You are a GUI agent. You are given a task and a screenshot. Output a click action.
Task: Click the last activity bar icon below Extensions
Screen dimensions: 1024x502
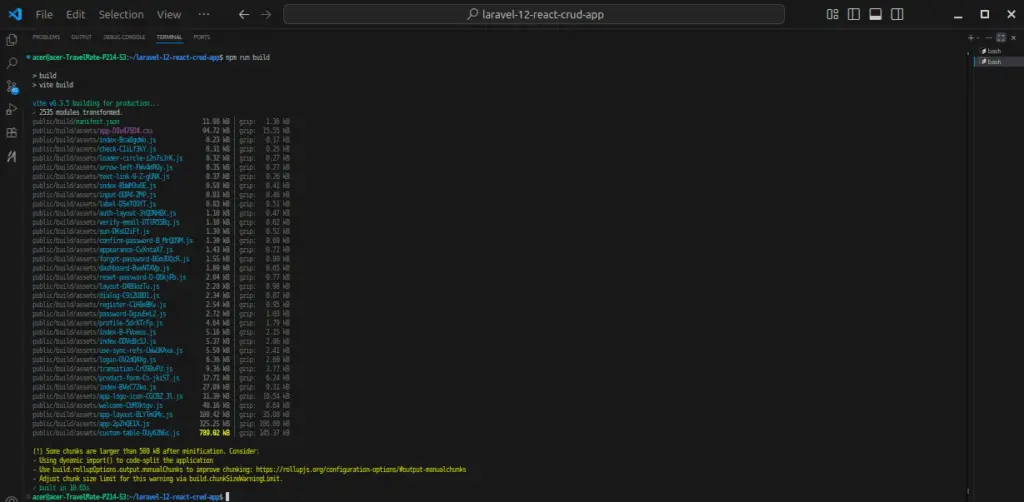pyautogui.click(x=11, y=156)
